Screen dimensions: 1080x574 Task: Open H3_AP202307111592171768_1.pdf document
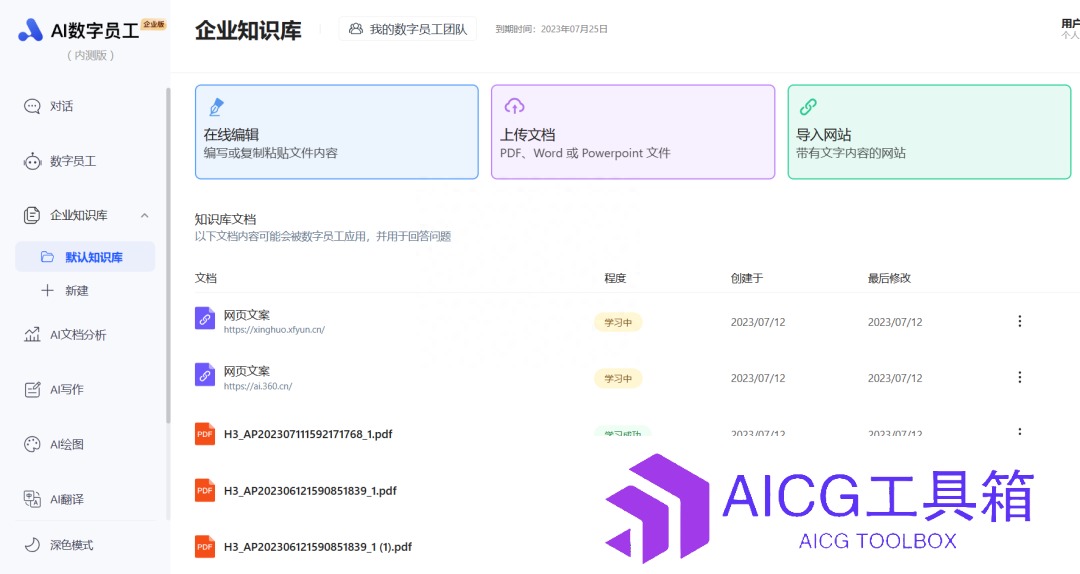tap(308, 434)
